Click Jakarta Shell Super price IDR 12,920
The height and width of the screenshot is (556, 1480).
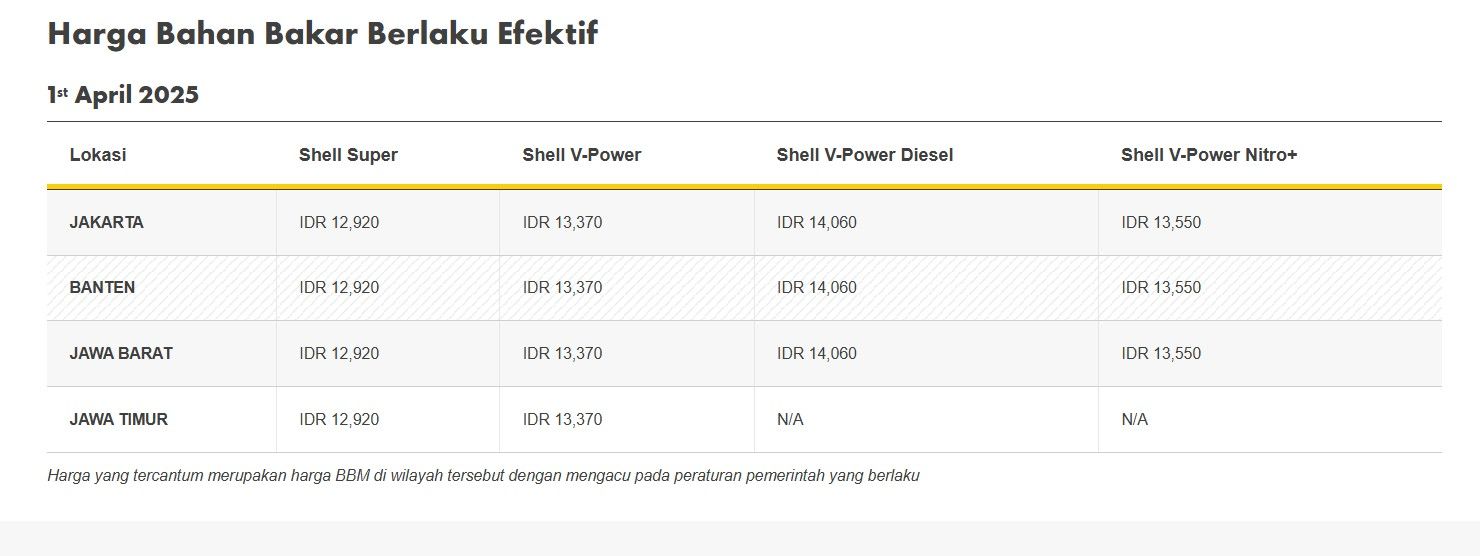coord(339,223)
